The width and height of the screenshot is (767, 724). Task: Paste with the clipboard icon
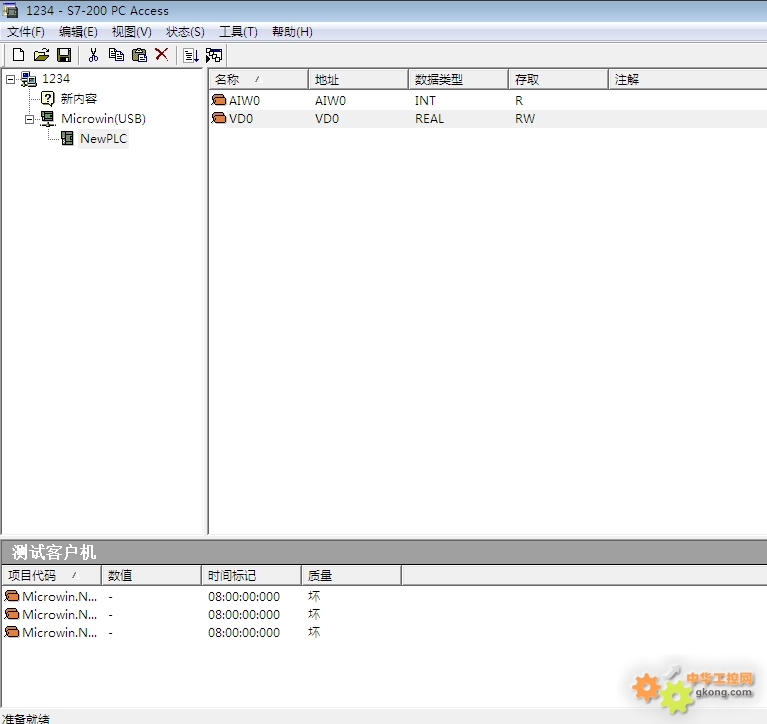coord(139,55)
